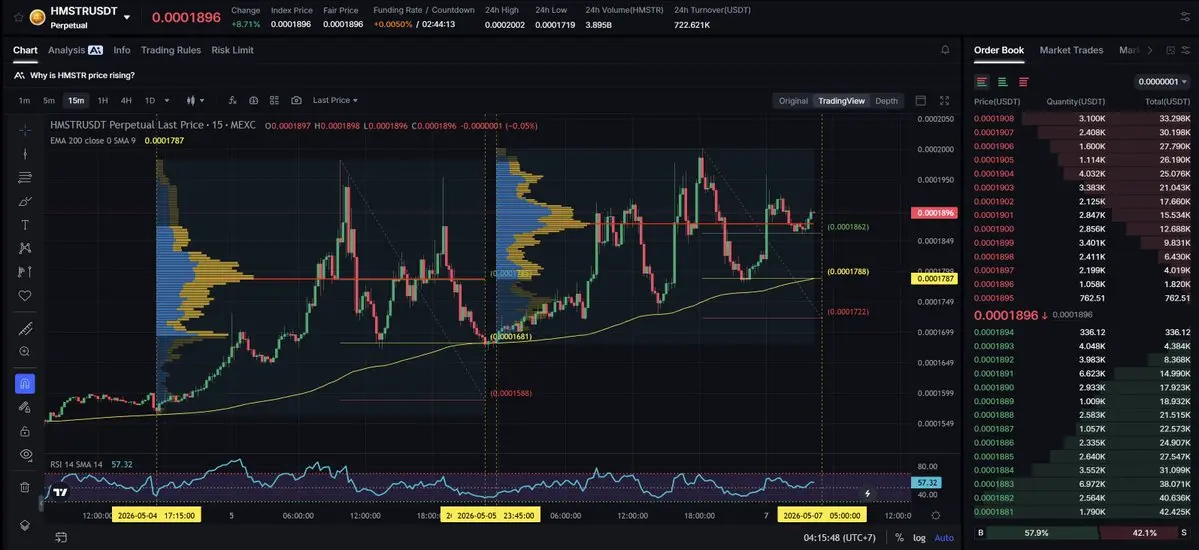The image size is (1199, 550).
Task: Take a chart snapshot with camera icon
Action: [296, 100]
